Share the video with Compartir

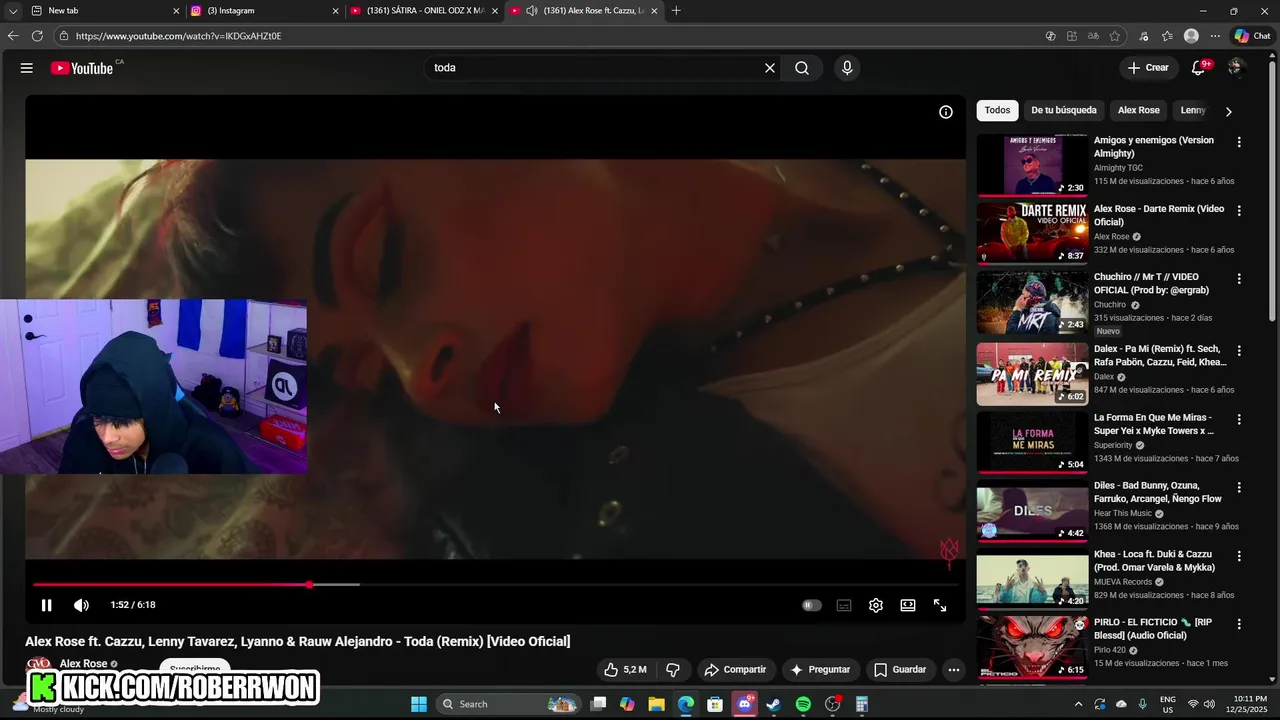(x=735, y=670)
